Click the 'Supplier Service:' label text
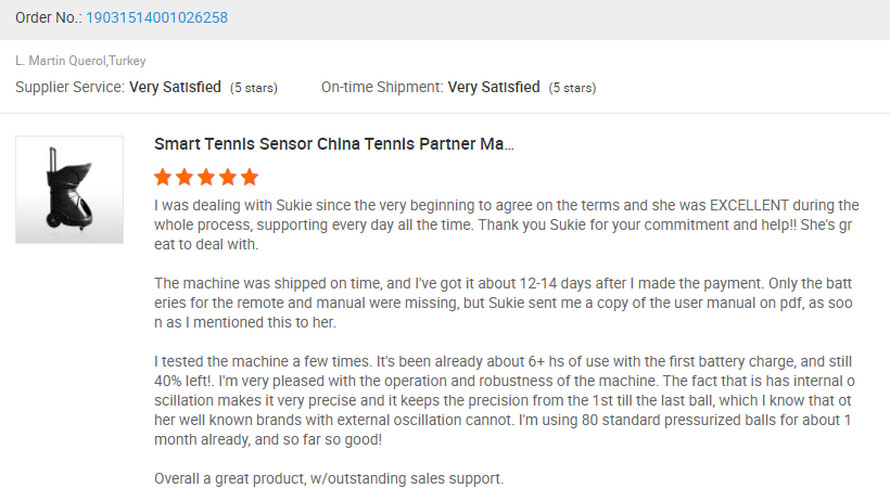Image resolution: width=890 pixels, height=501 pixels. coord(70,87)
